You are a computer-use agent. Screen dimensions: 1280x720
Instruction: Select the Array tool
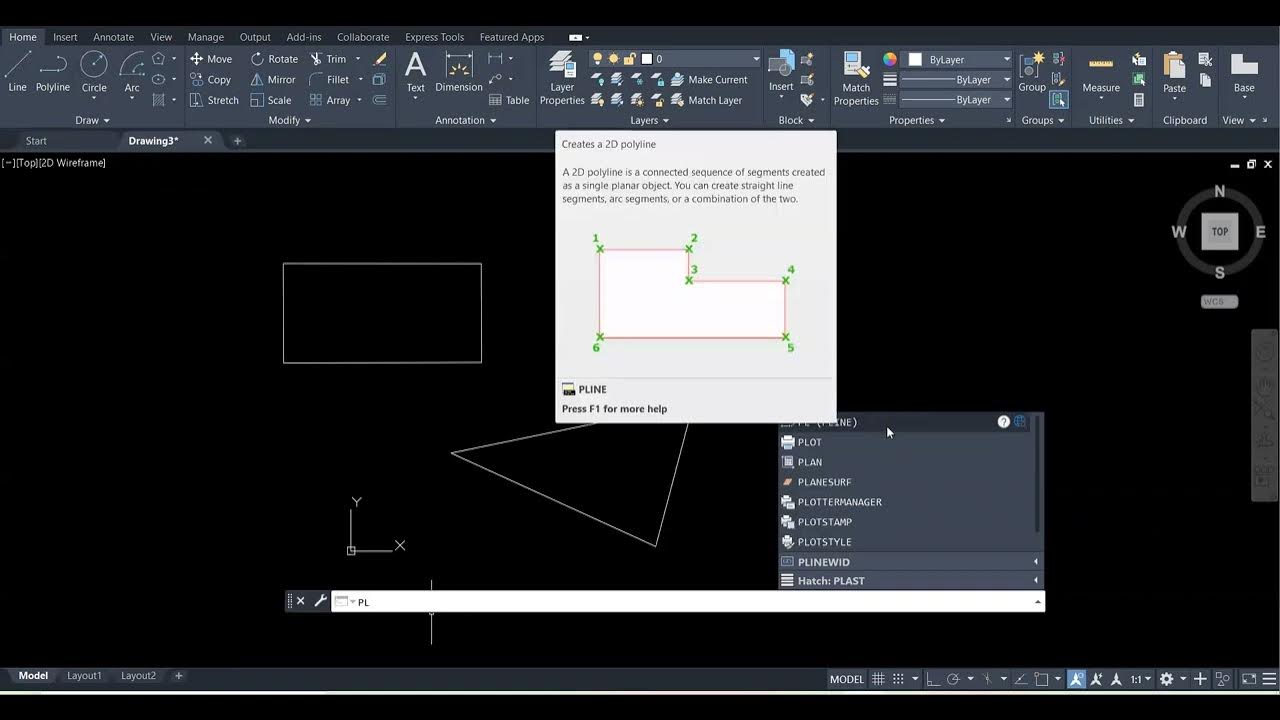point(330,100)
